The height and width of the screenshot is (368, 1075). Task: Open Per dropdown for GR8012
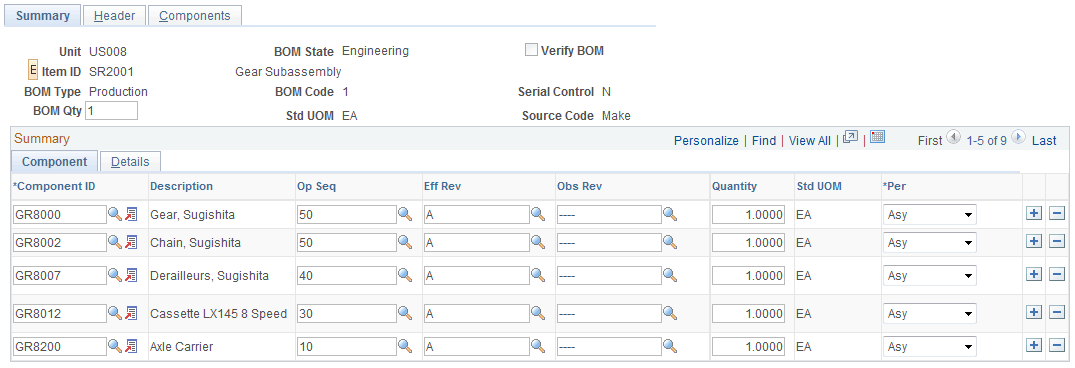click(930, 313)
